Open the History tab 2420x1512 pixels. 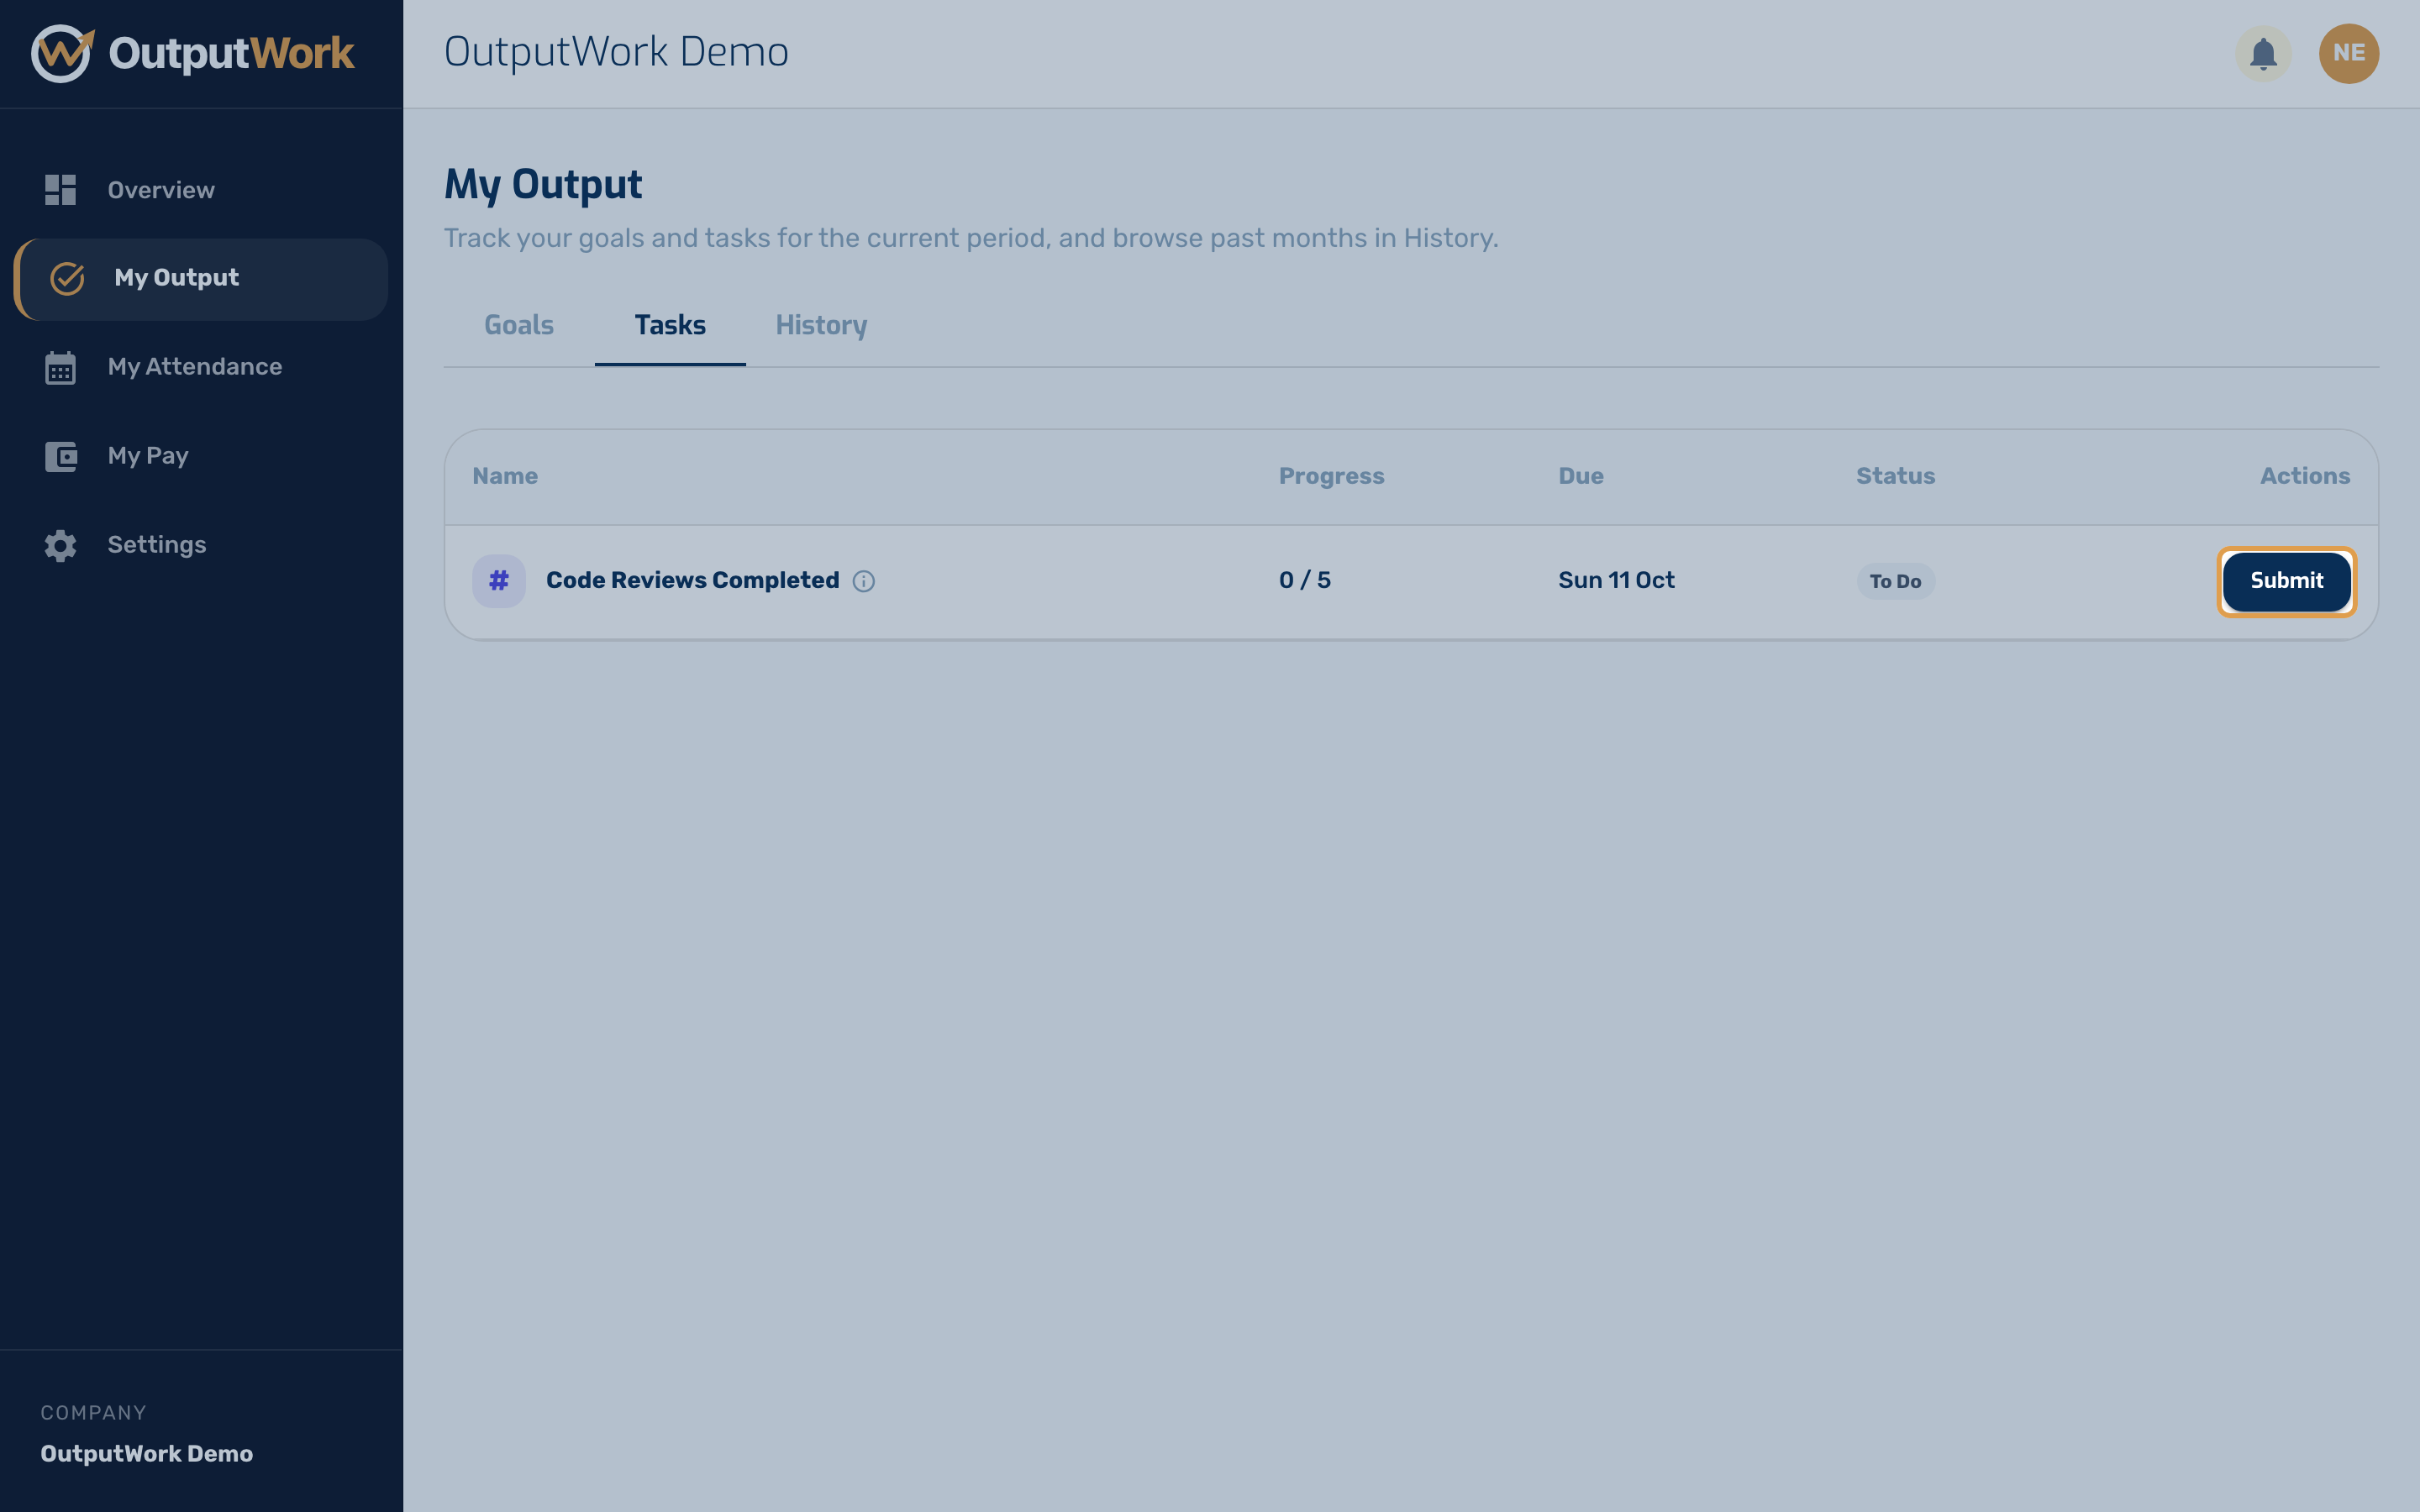(x=821, y=325)
